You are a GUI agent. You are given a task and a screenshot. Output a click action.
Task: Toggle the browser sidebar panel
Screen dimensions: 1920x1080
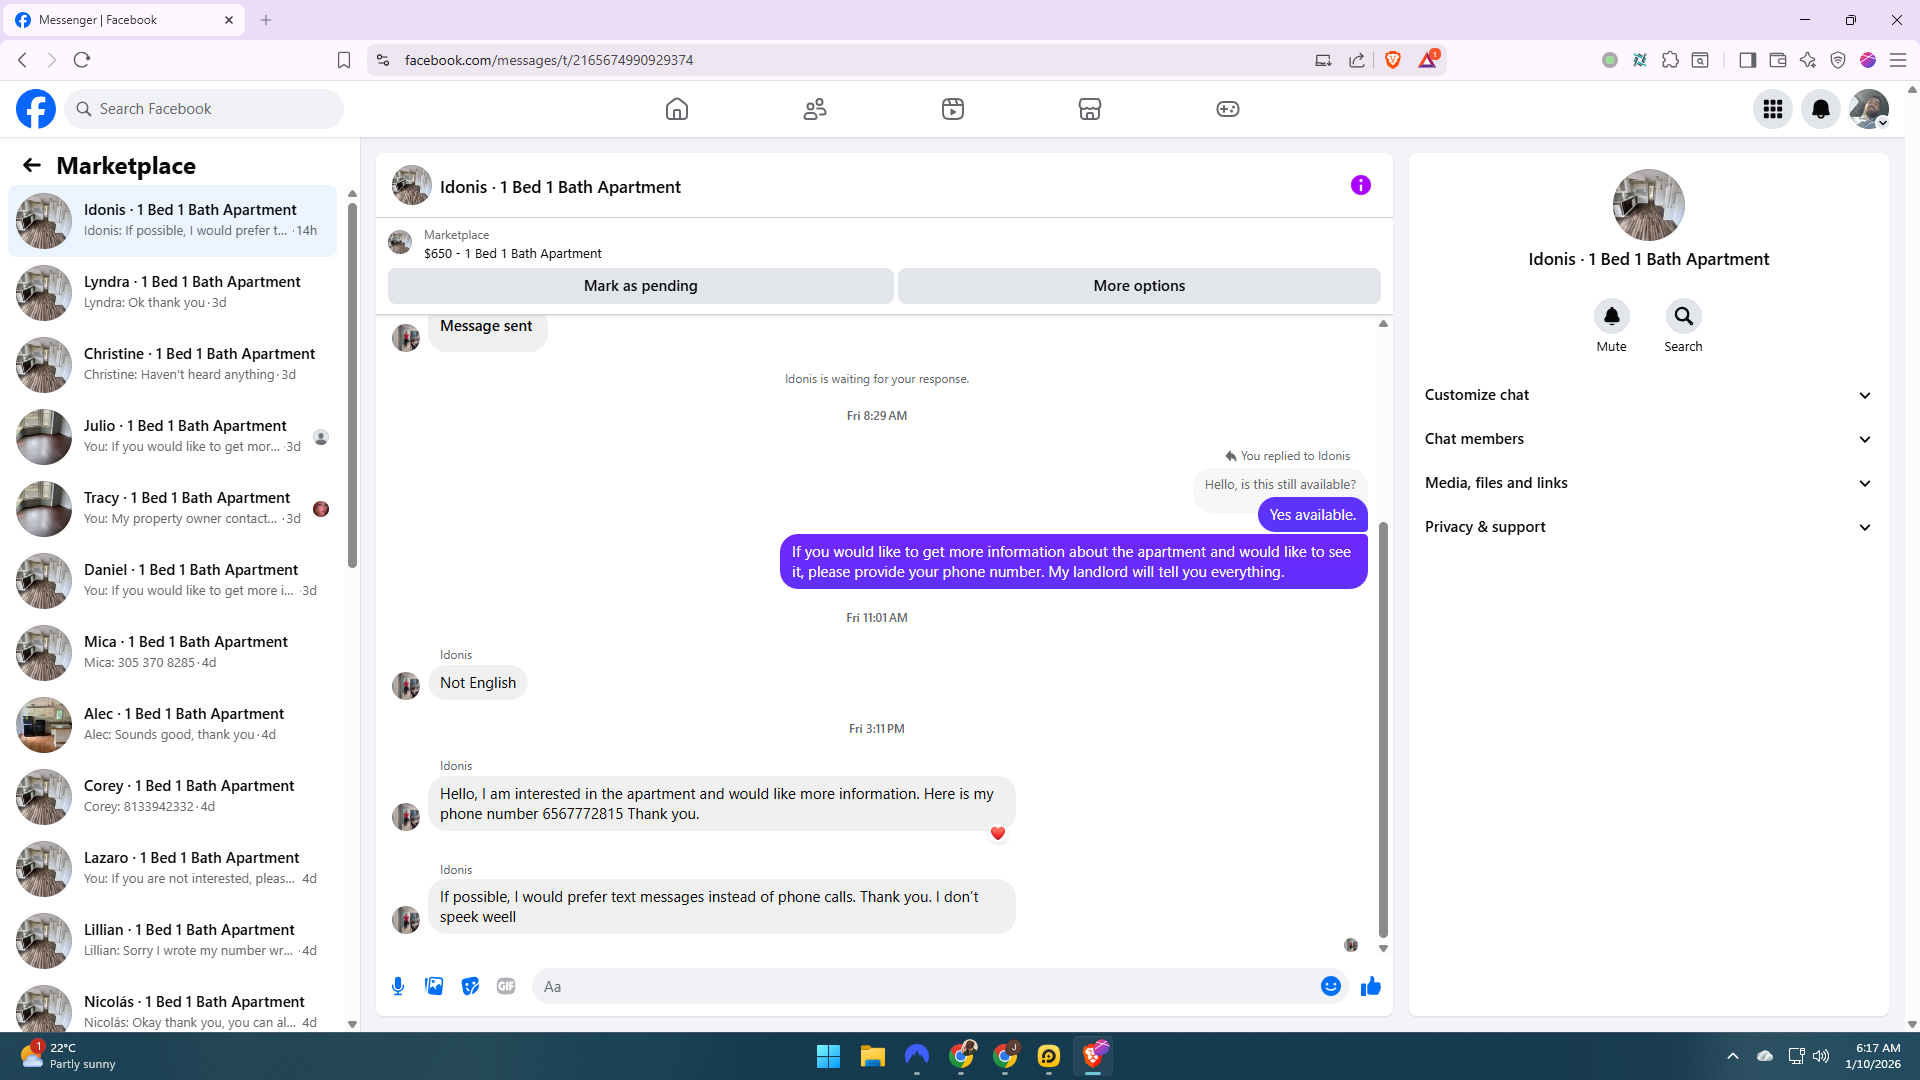pos(1747,60)
